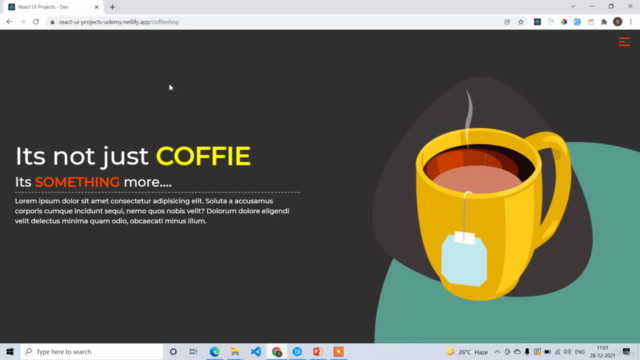Open network signal settings in tray
Image resolution: width=640 pixels, height=360 pixels.
558,352
